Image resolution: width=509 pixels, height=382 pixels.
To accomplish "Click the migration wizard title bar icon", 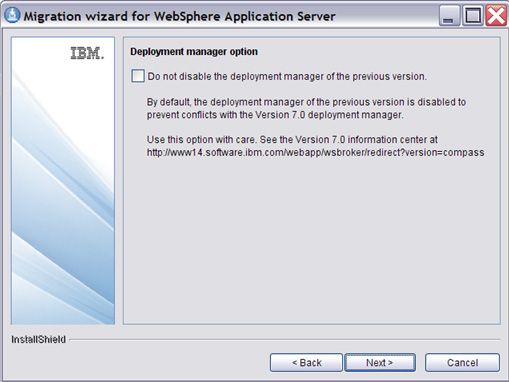I will click(13, 15).
